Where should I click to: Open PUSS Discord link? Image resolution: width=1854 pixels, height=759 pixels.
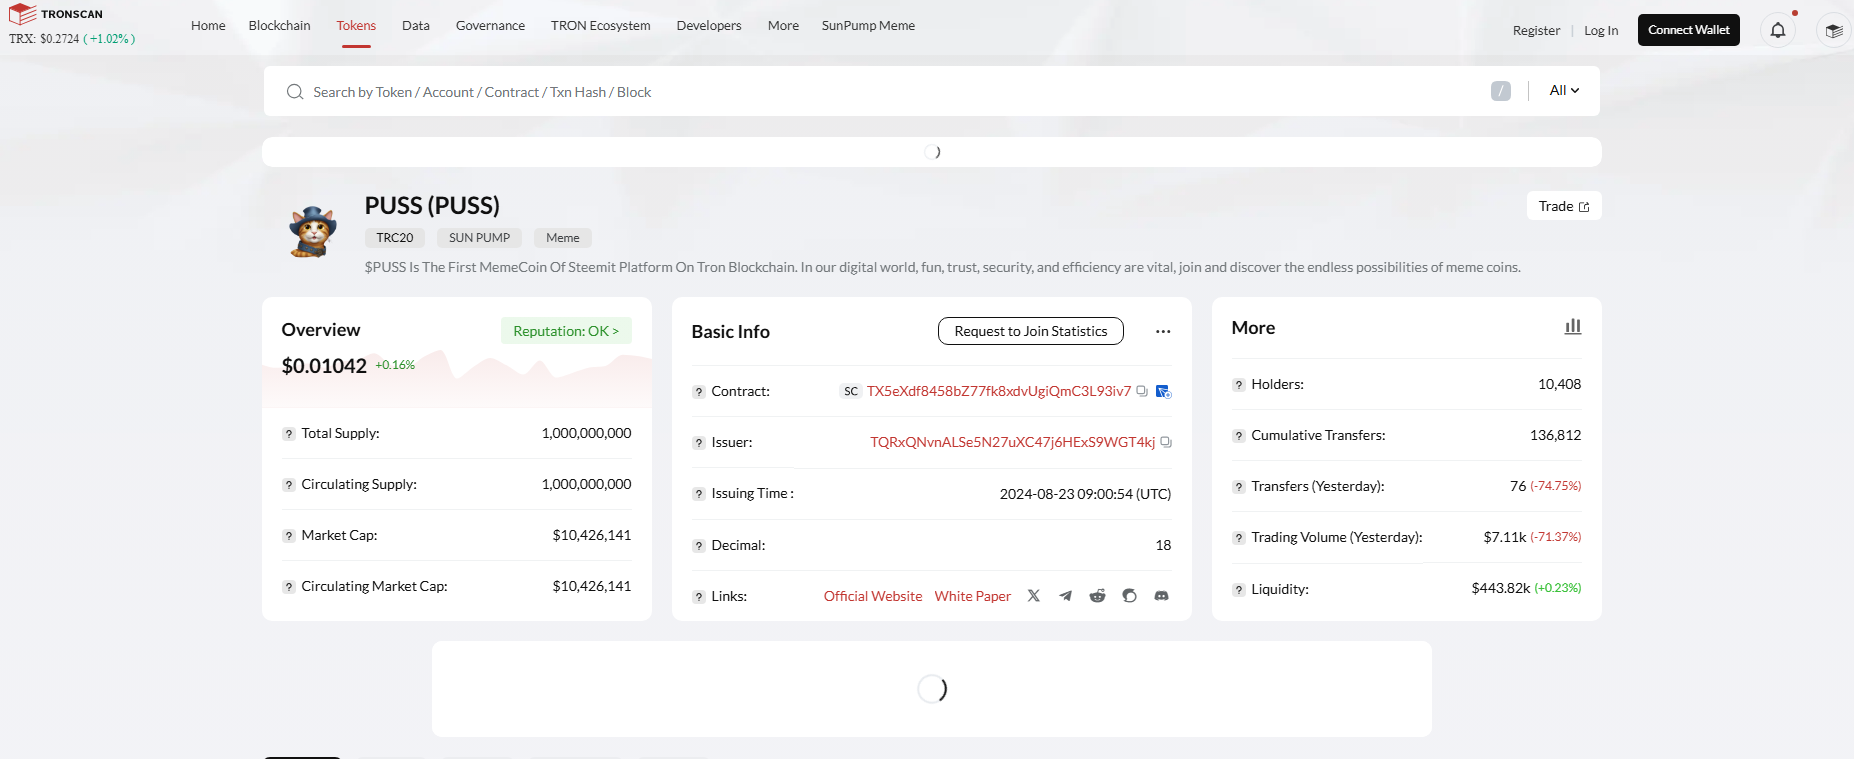[x=1162, y=596]
